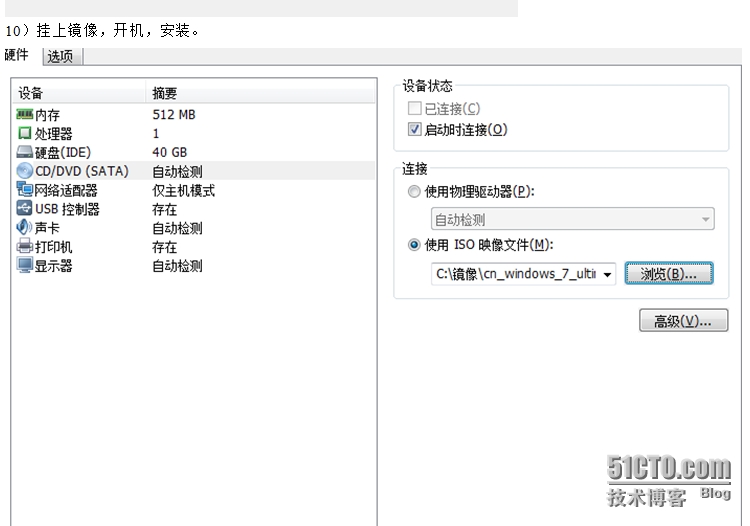Click 自动检测 summary for the CD/DVD row
750x526 pixels.
(177, 171)
